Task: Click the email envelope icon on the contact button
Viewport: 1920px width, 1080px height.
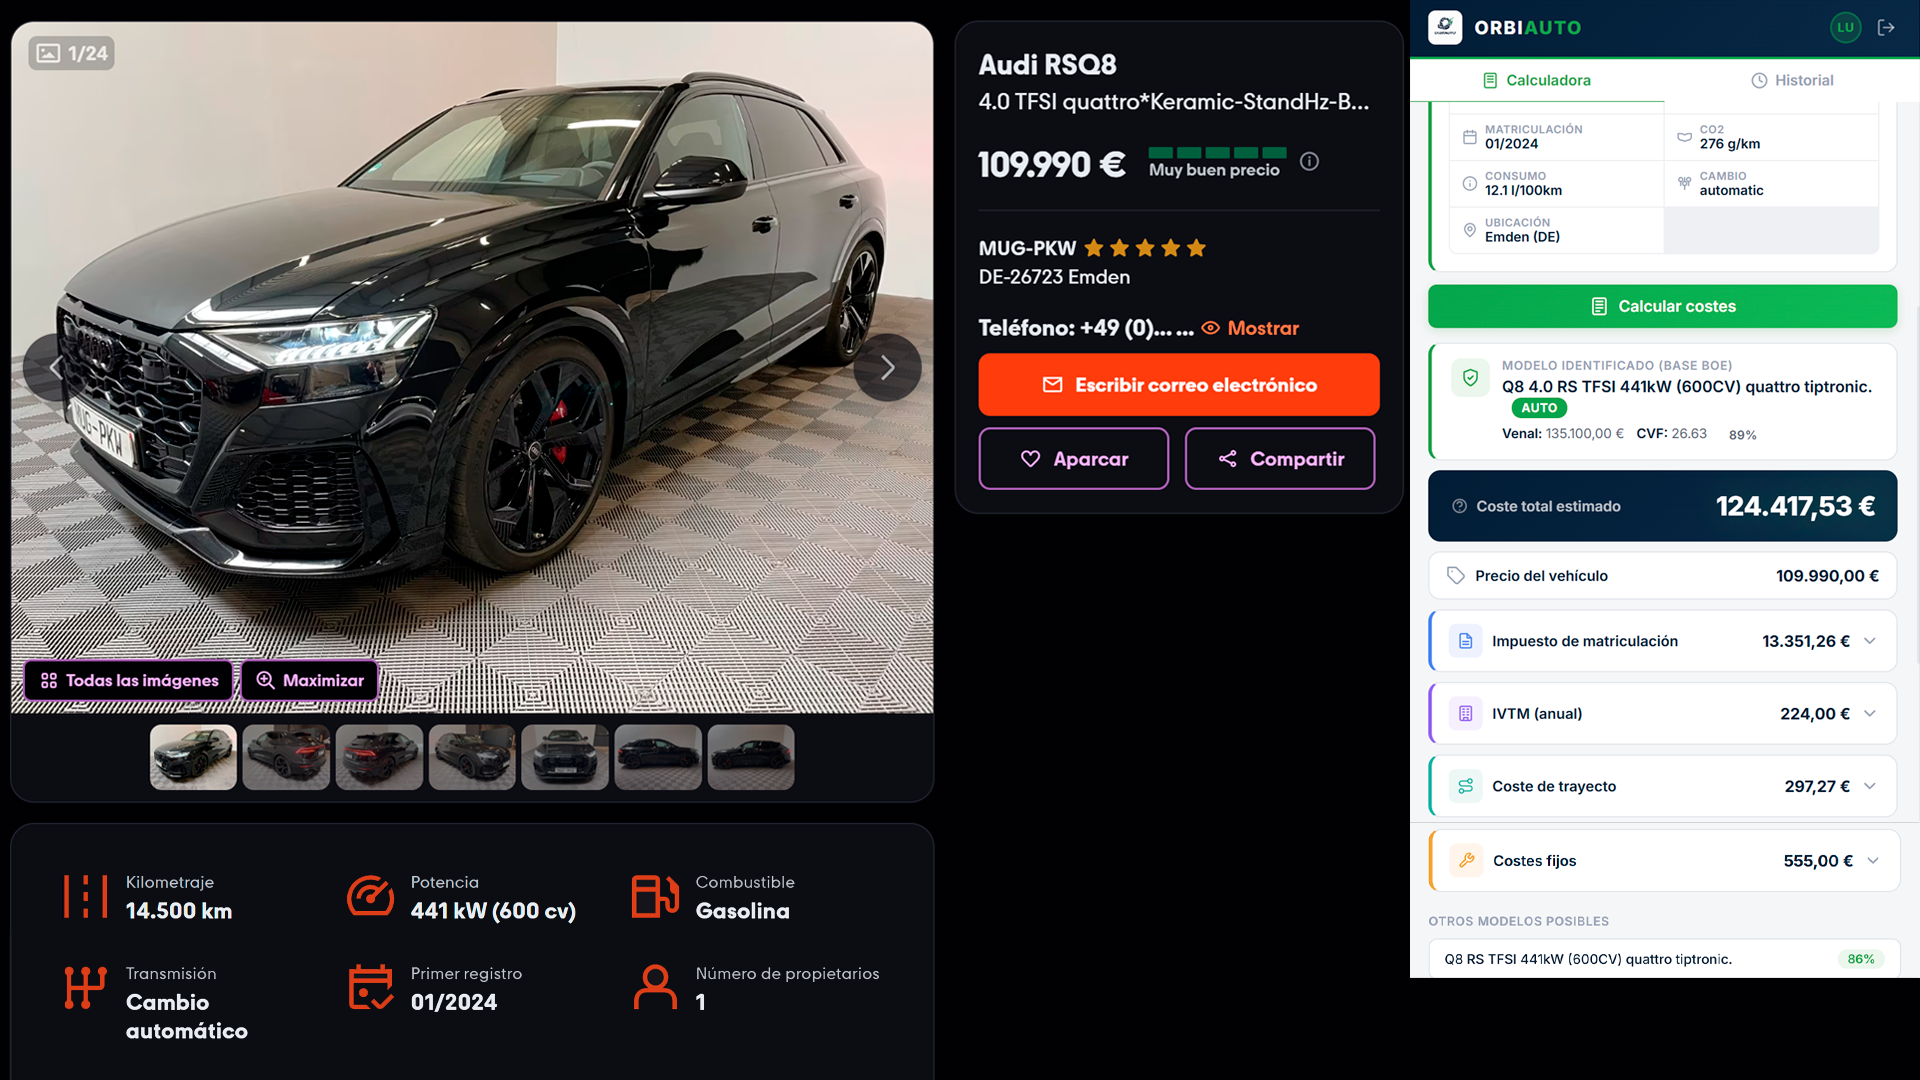Action: tap(1054, 384)
